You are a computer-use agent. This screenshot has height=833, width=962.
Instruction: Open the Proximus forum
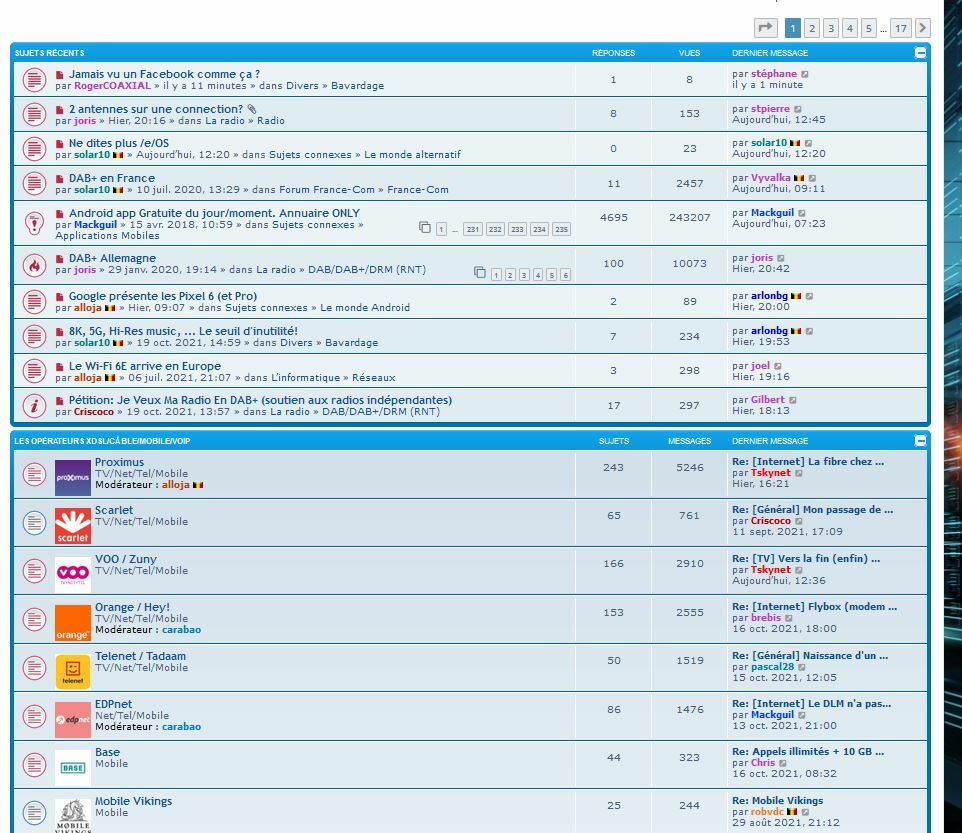(x=119, y=462)
